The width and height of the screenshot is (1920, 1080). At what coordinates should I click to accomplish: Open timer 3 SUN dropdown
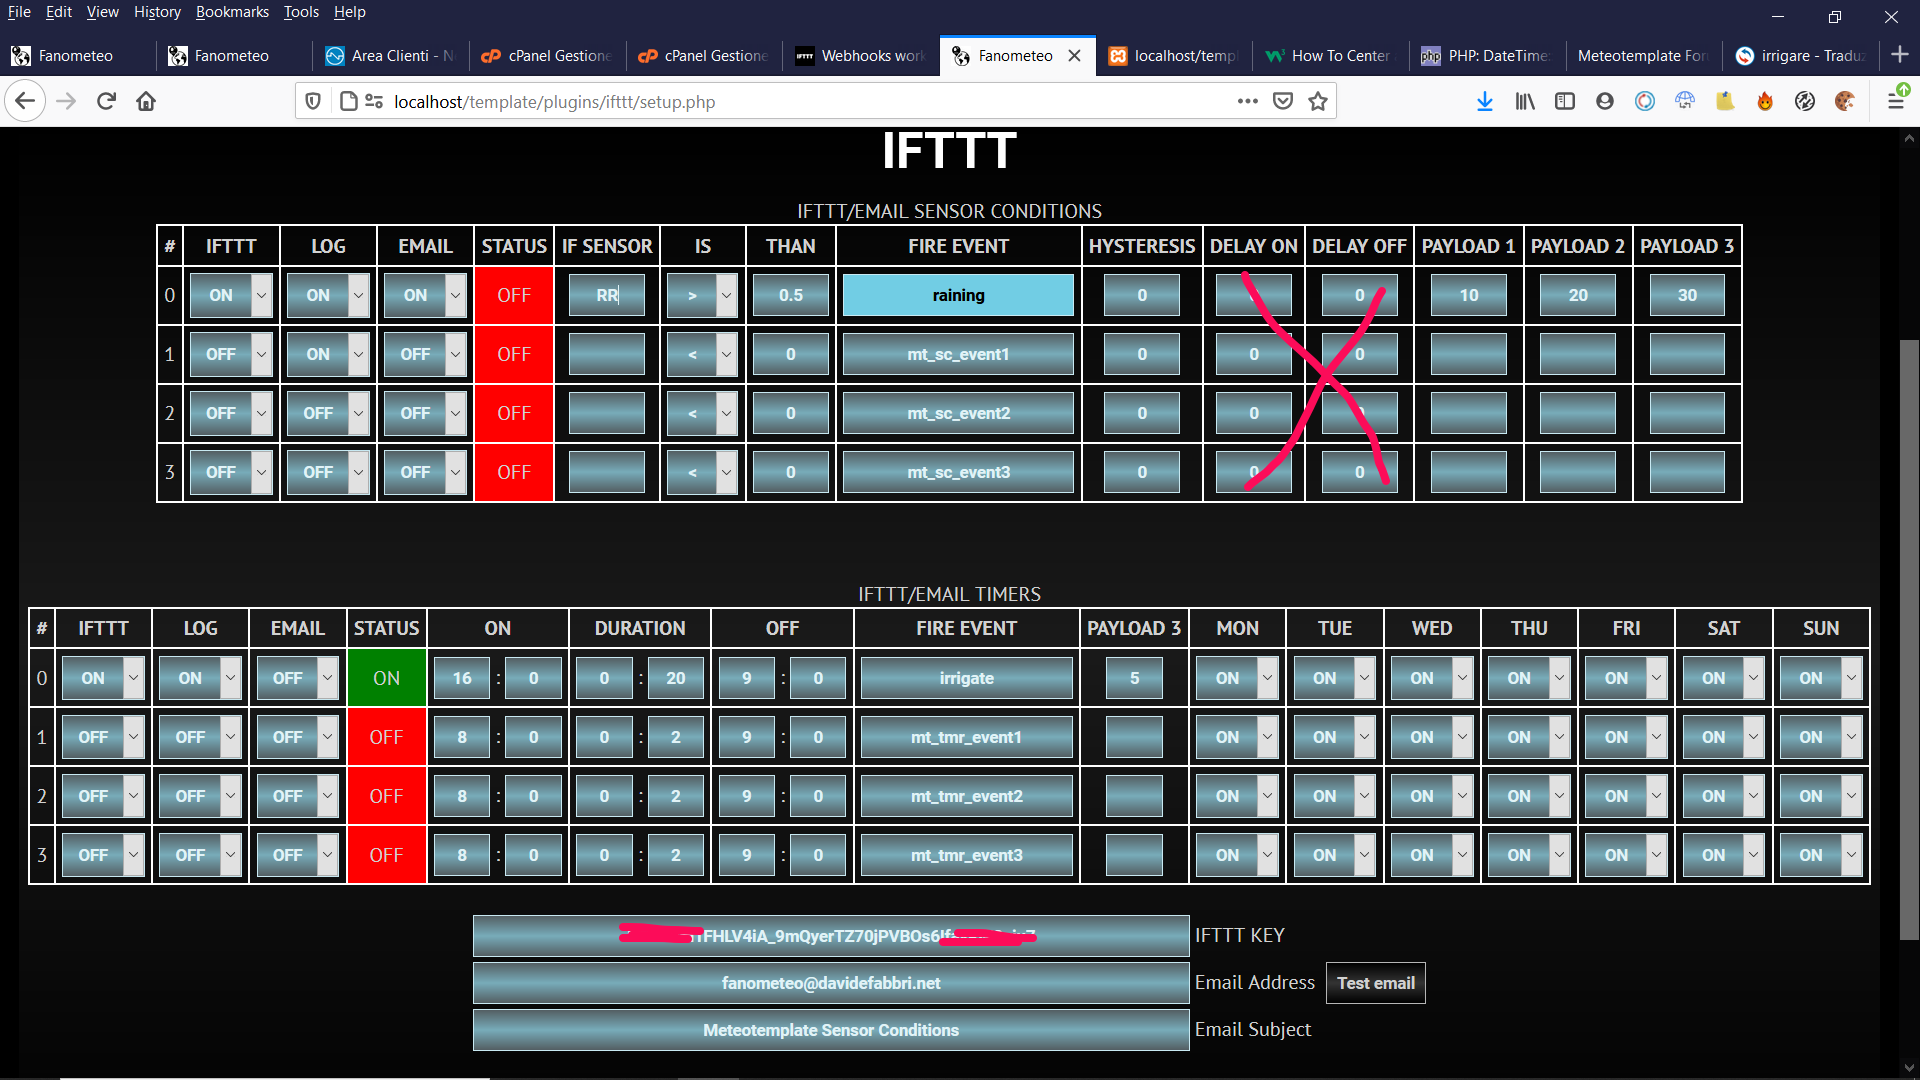pyautogui.click(x=1820, y=855)
